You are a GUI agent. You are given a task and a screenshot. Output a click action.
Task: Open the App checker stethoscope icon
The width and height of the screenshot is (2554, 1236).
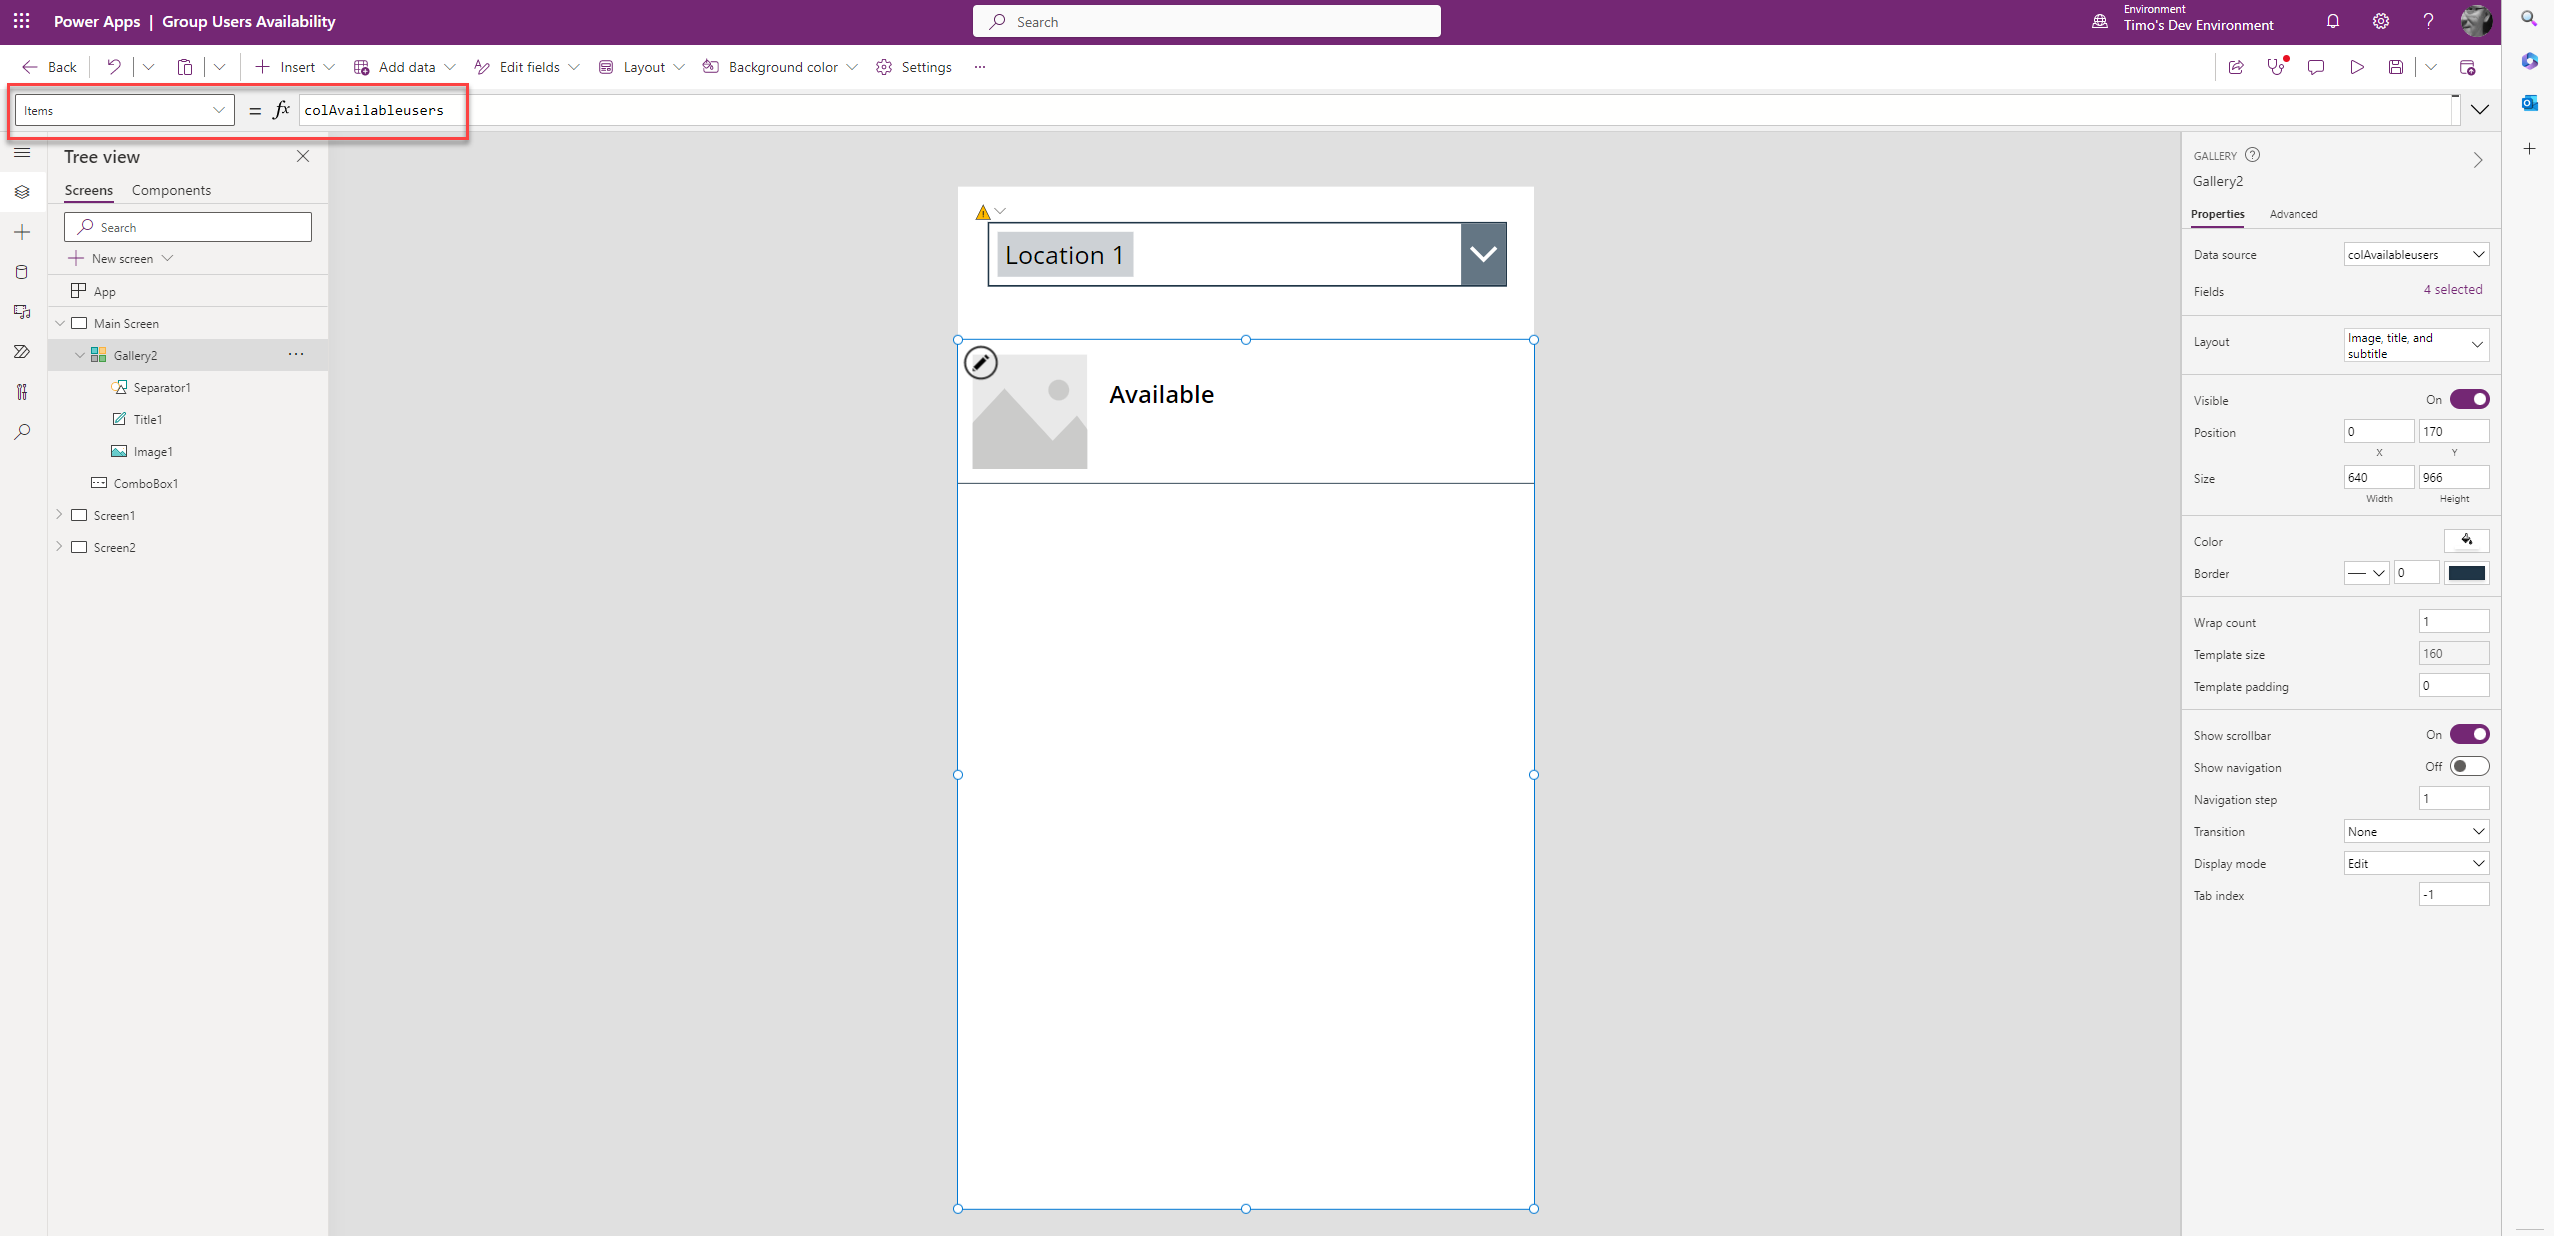tap(2276, 67)
